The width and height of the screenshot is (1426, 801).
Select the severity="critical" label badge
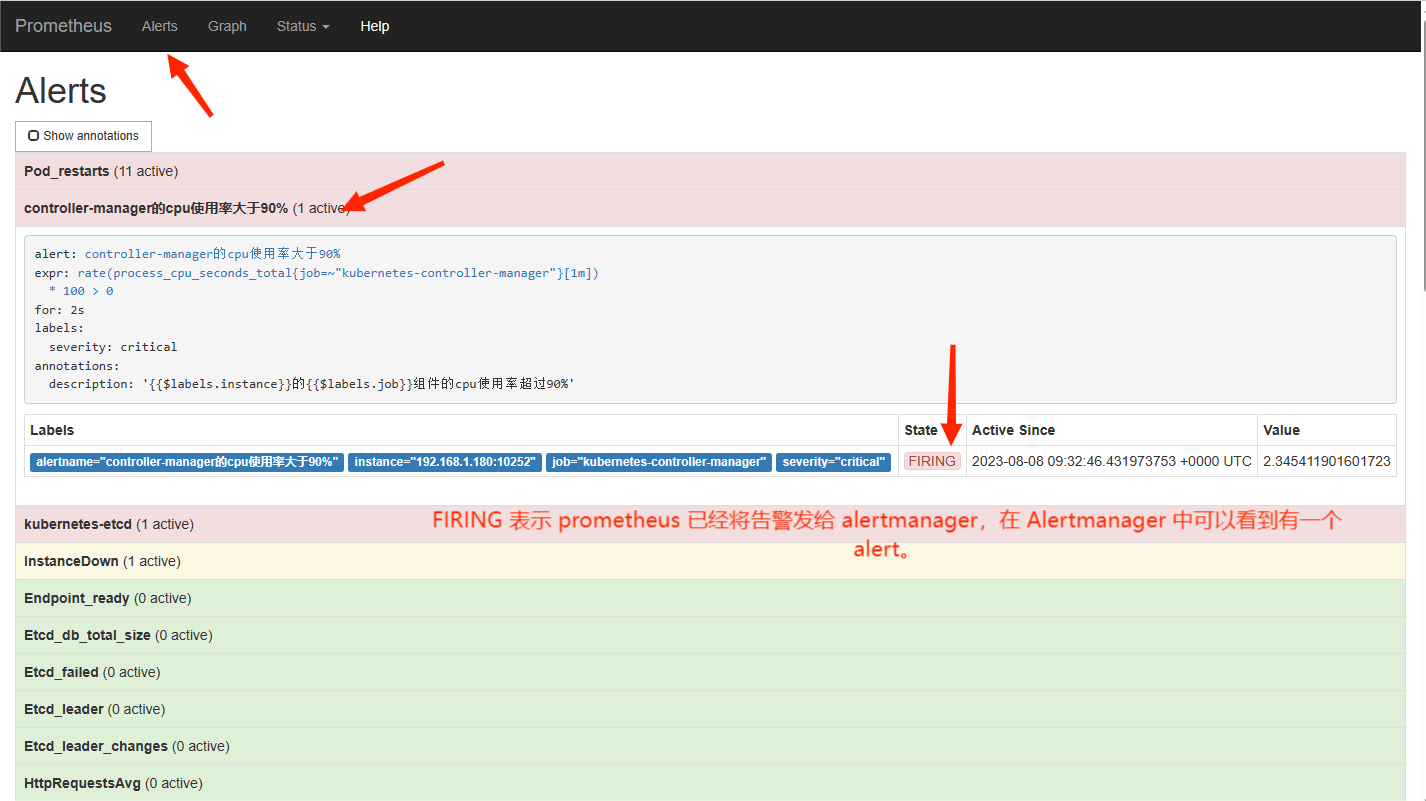(x=834, y=462)
